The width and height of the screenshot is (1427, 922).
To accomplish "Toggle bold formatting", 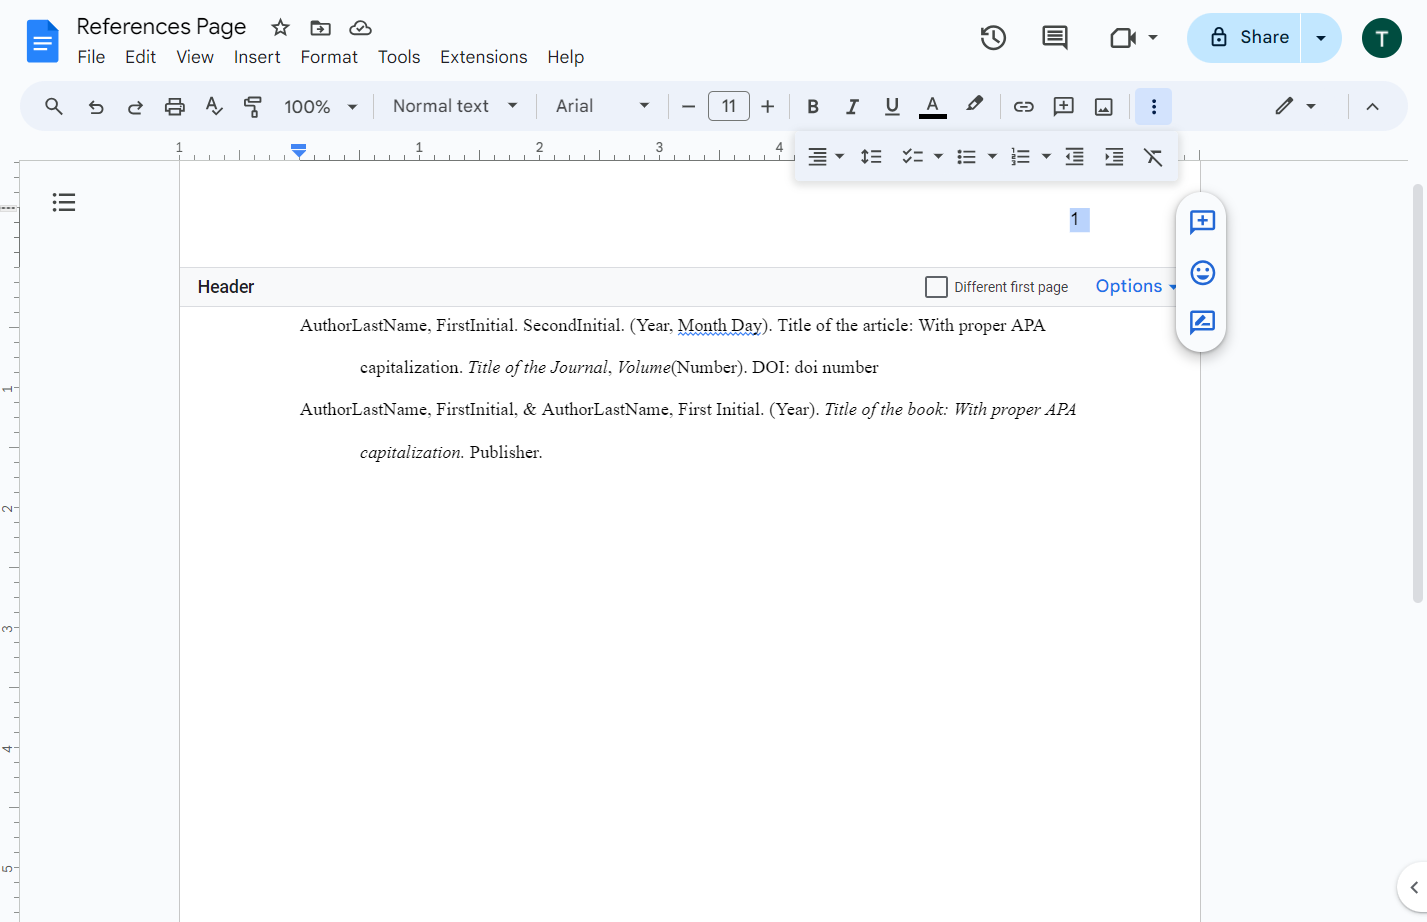I will point(813,106).
